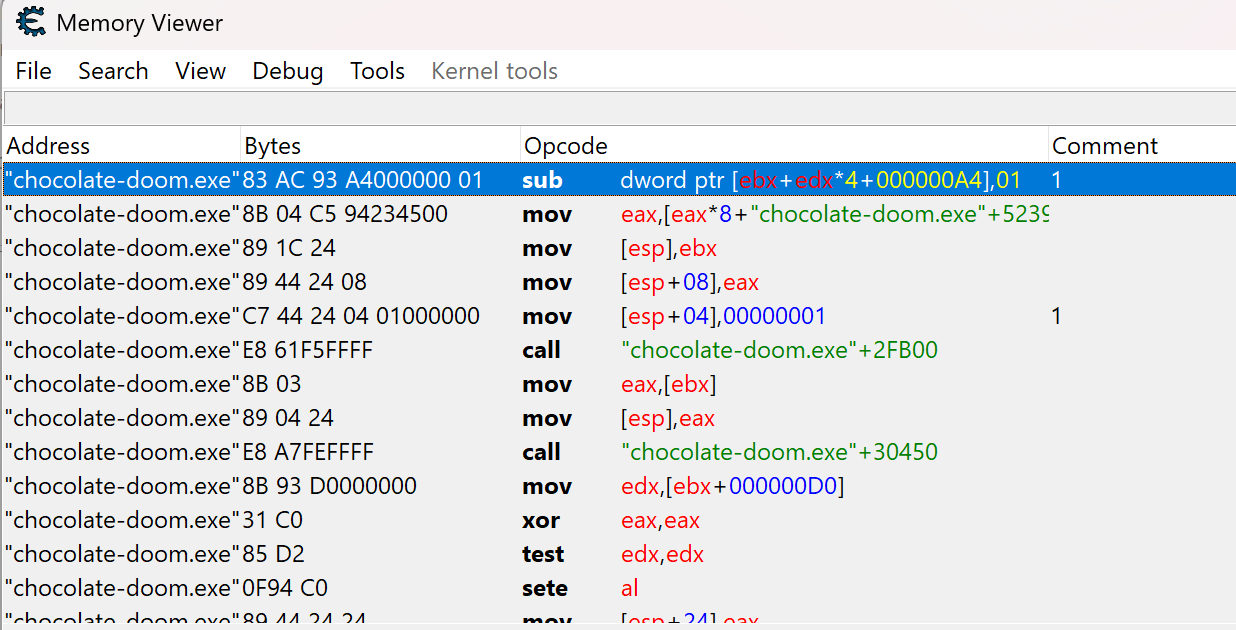This screenshot has width=1236, height=630.
Task: Click the Opcode column header
Action: pos(784,145)
